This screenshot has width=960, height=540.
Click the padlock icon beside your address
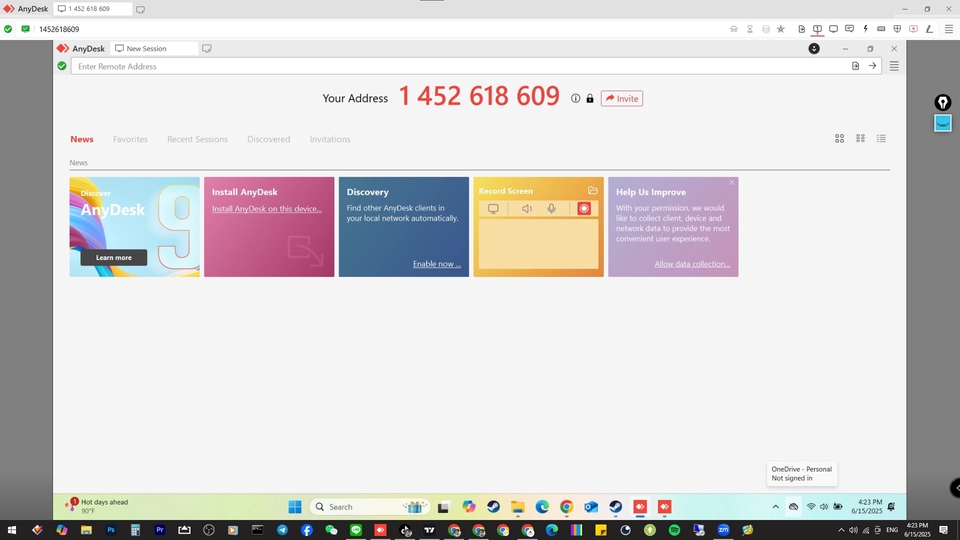pos(590,98)
